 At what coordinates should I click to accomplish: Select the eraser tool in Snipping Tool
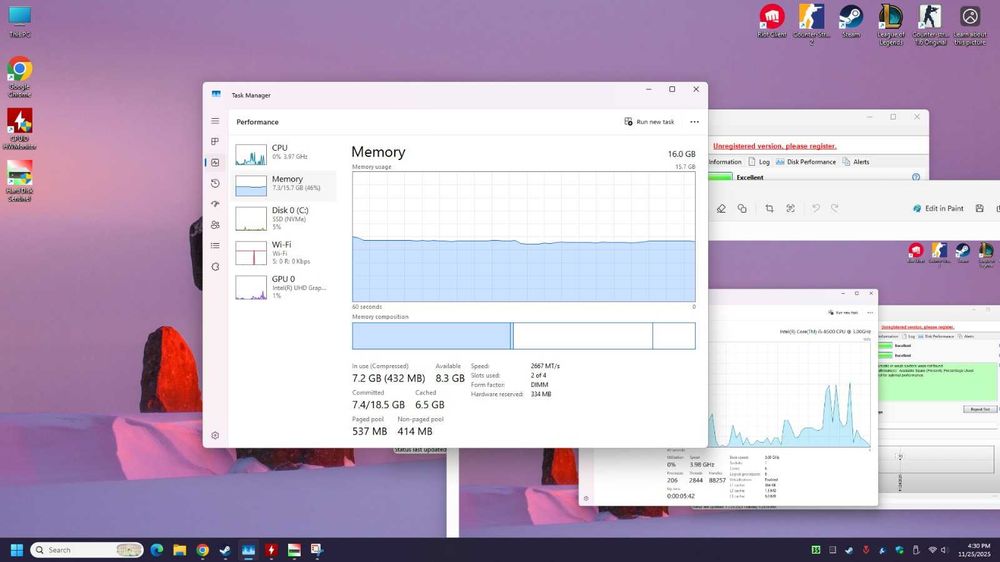click(x=721, y=209)
